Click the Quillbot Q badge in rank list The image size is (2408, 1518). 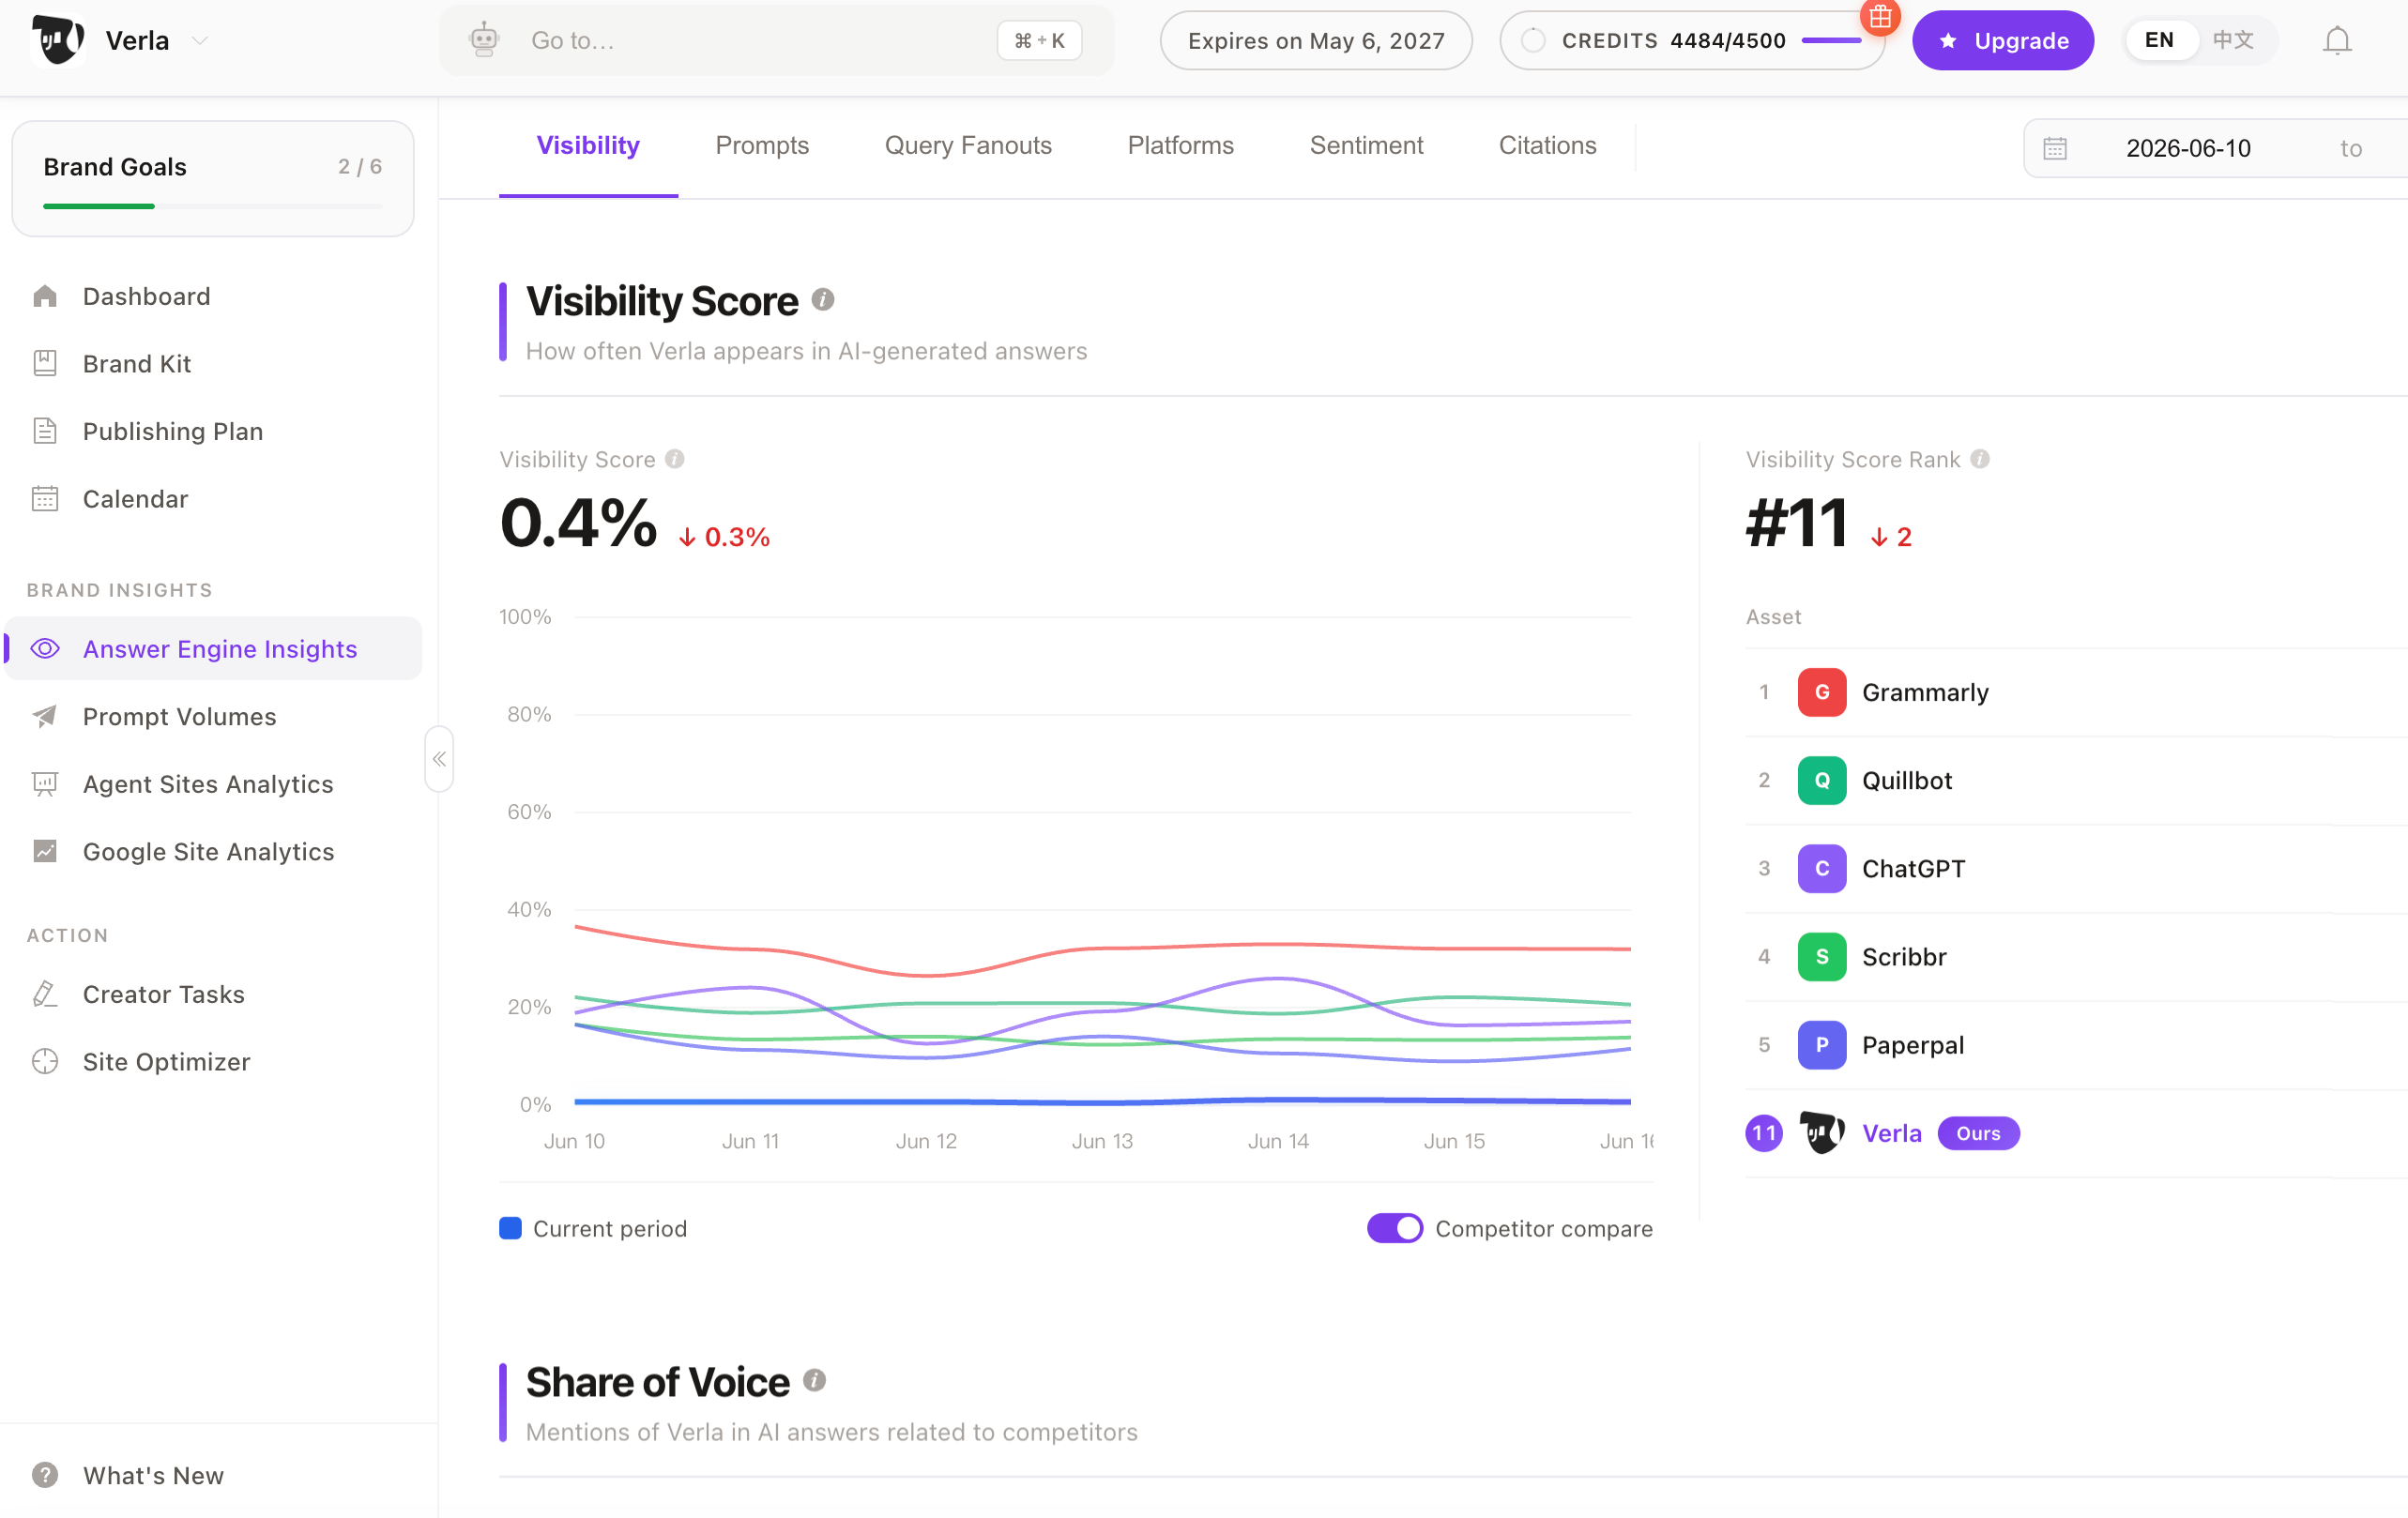pyautogui.click(x=1821, y=780)
